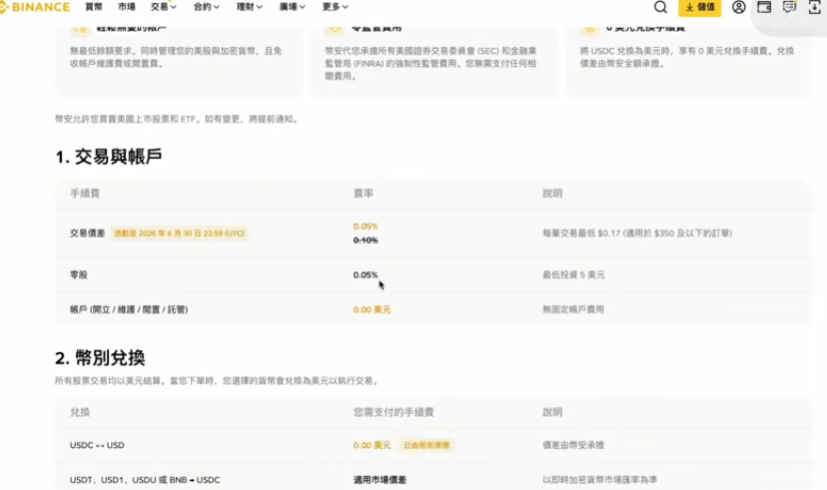Click the yellow badge next to USDC fee
Screen dimensions: 827x490
(x=427, y=445)
